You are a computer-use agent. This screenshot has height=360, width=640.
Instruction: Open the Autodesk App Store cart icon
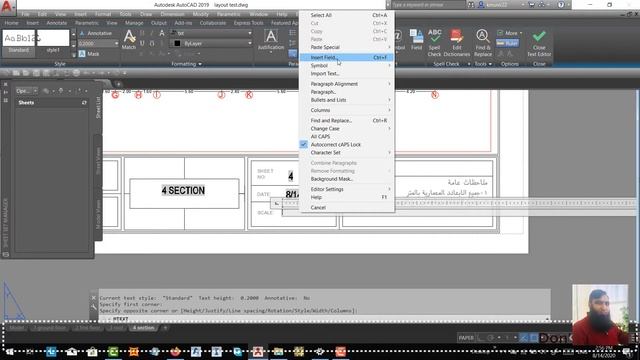[531, 5]
